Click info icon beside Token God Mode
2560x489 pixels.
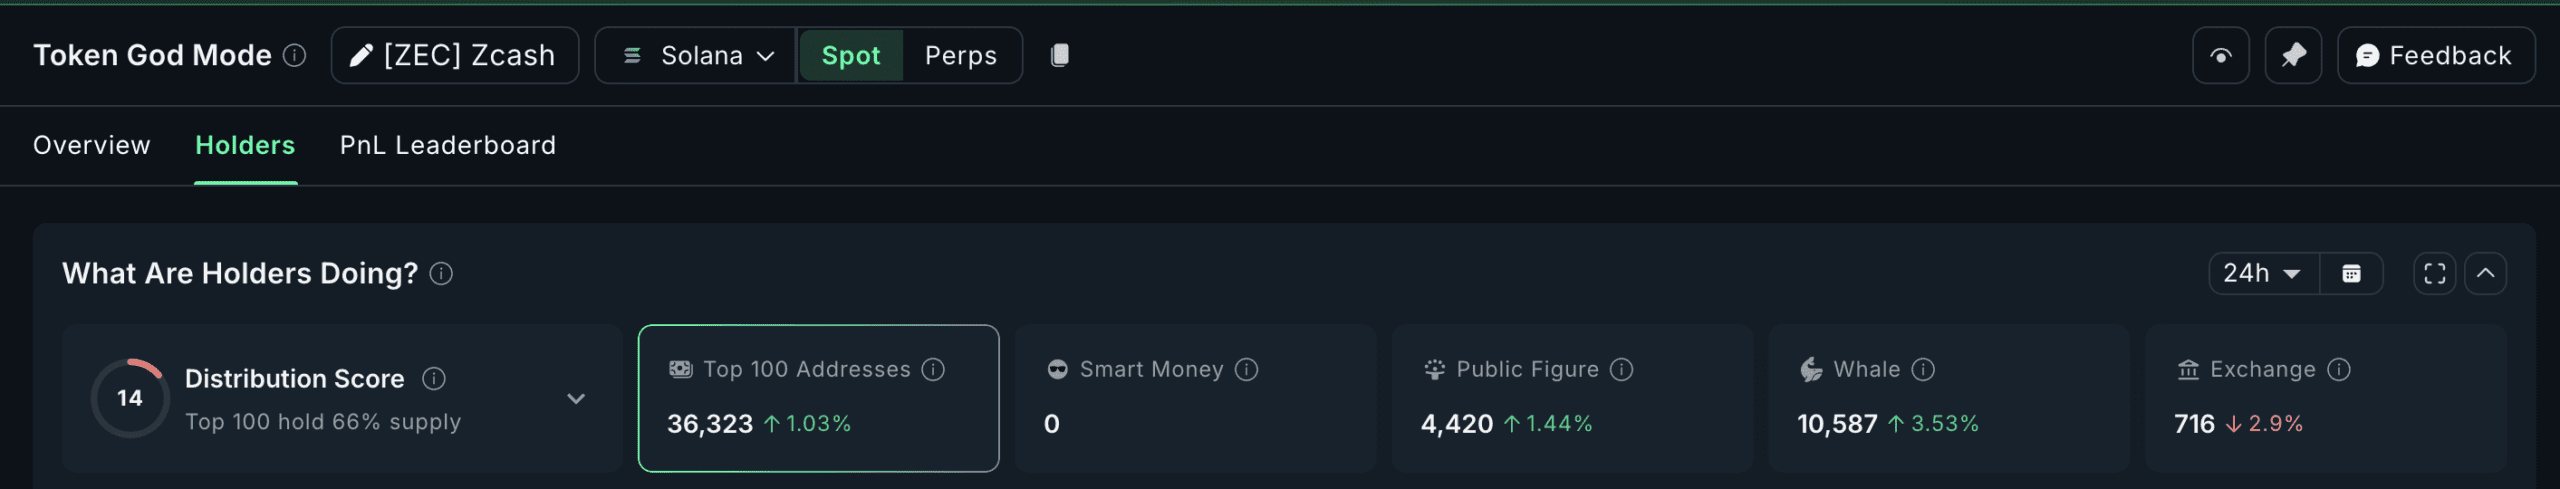[294, 55]
